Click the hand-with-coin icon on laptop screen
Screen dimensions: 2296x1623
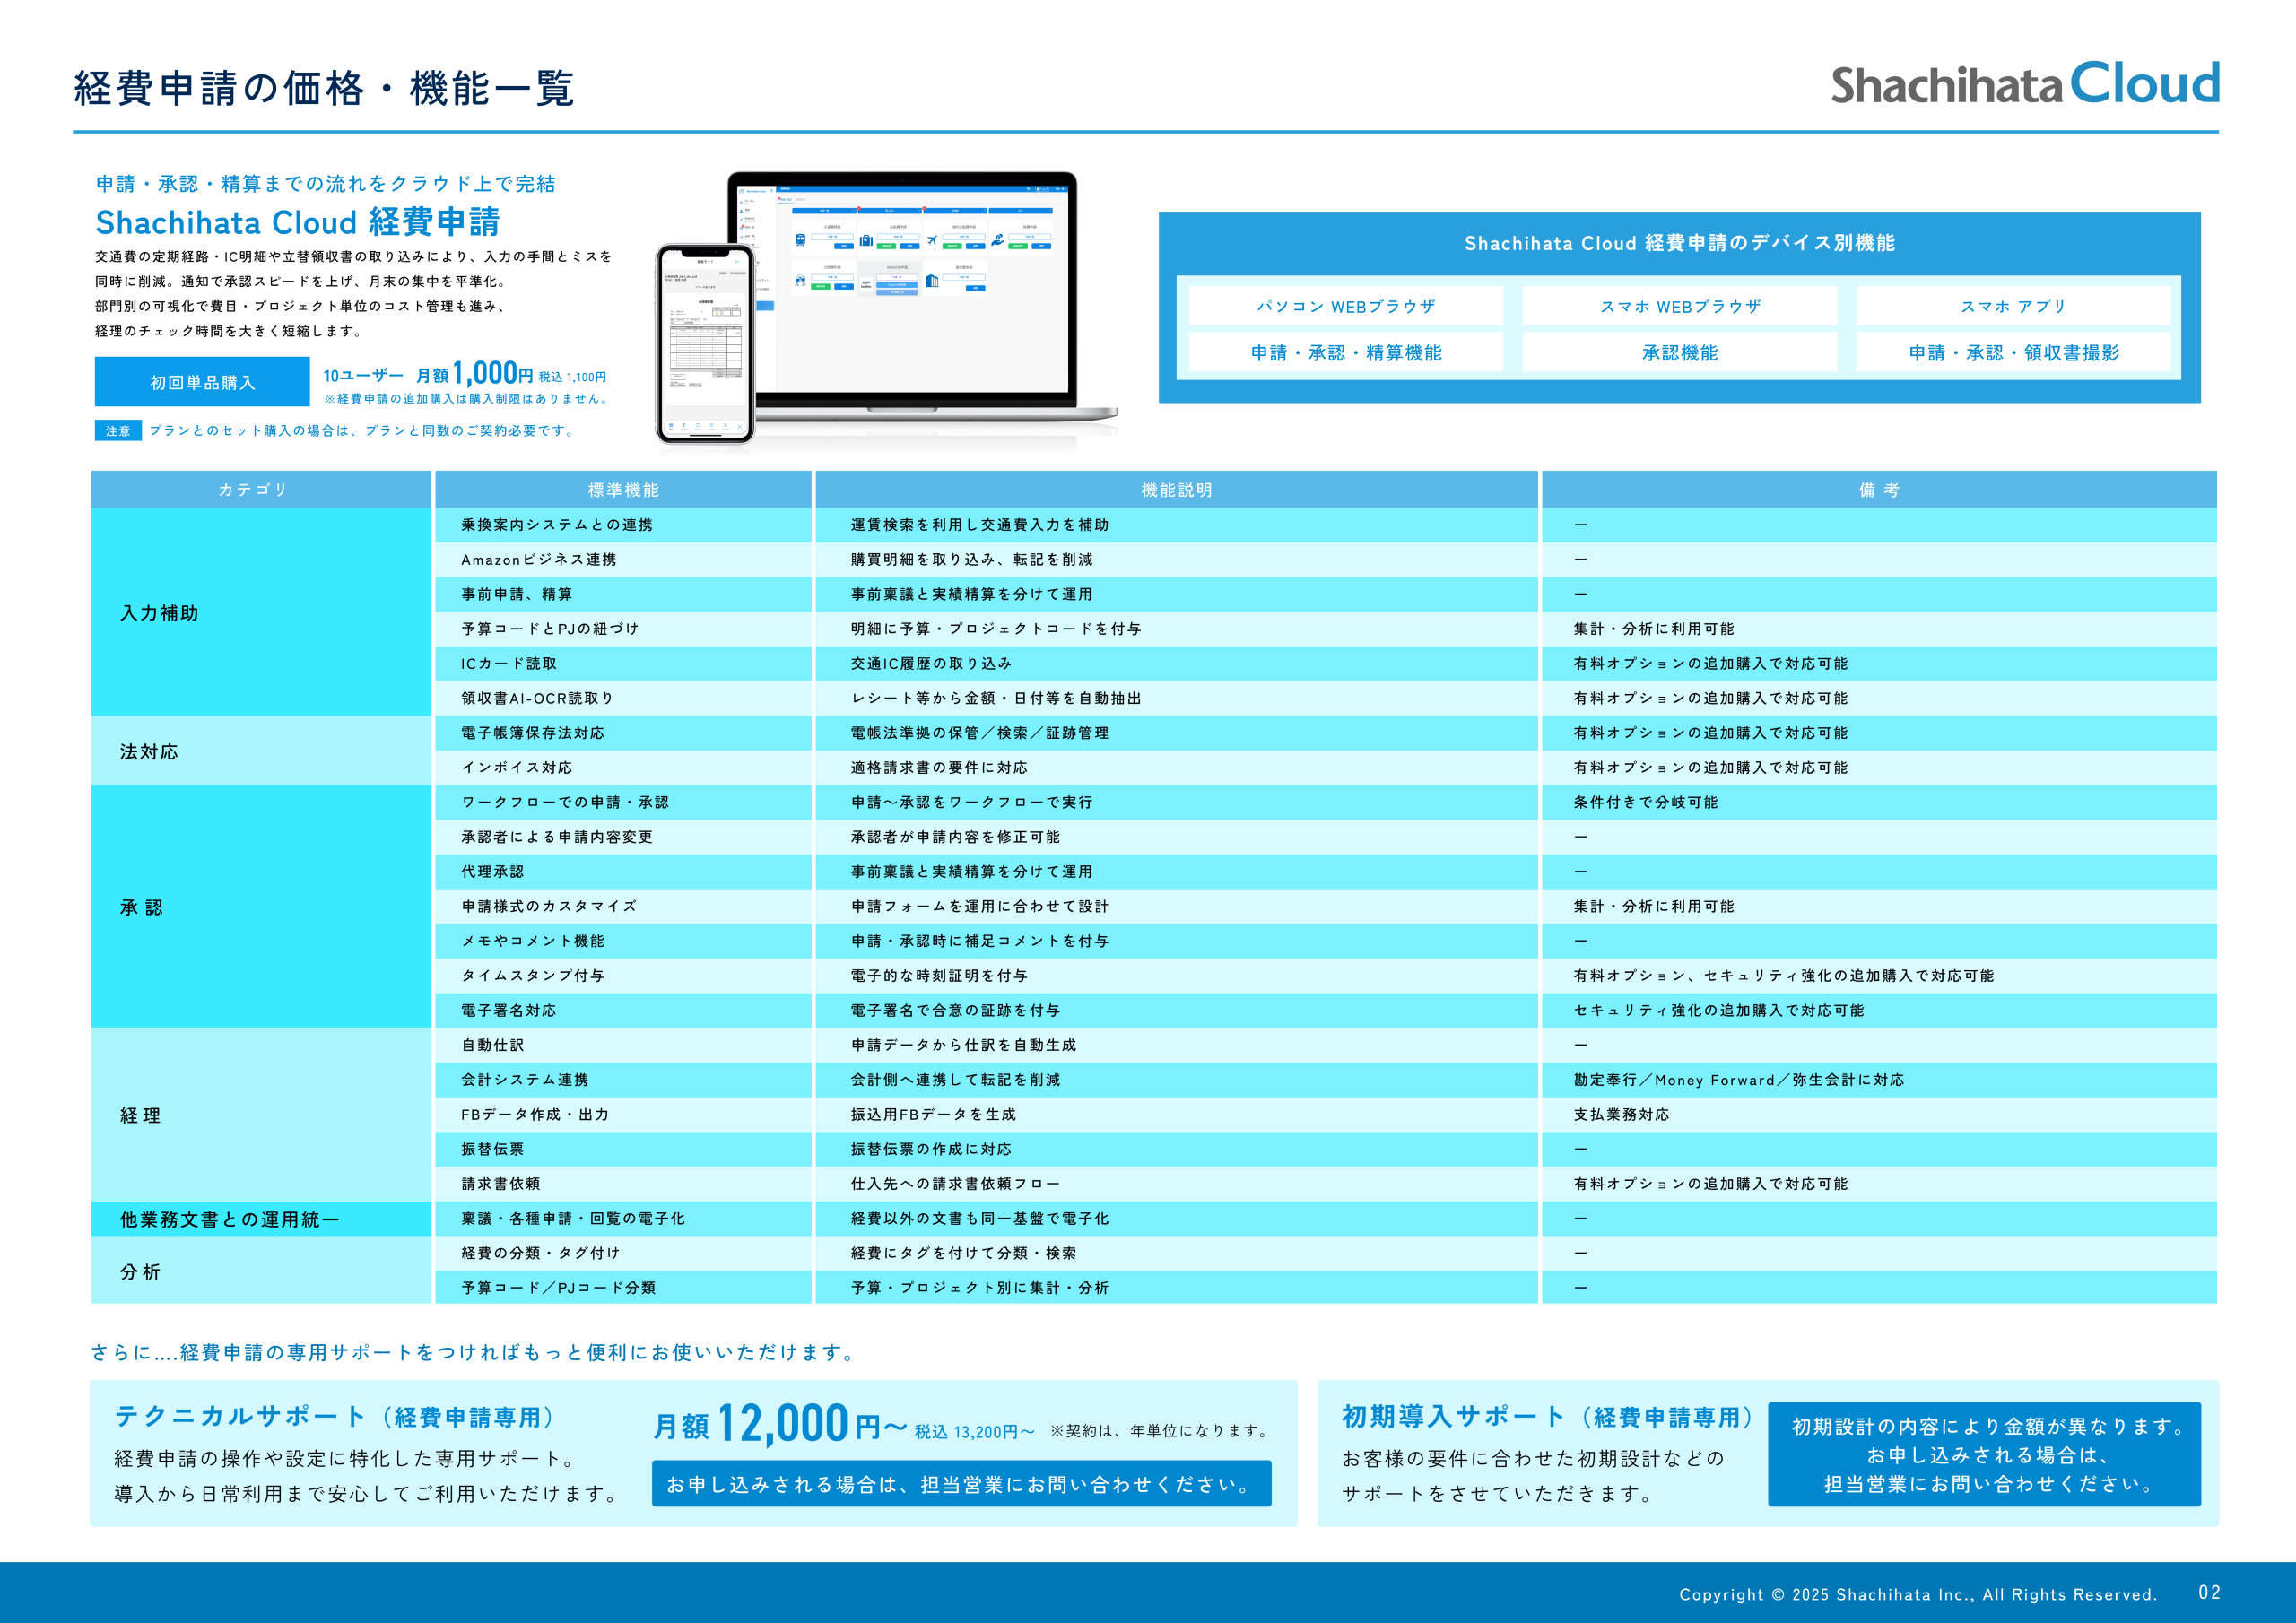[998, 241]
